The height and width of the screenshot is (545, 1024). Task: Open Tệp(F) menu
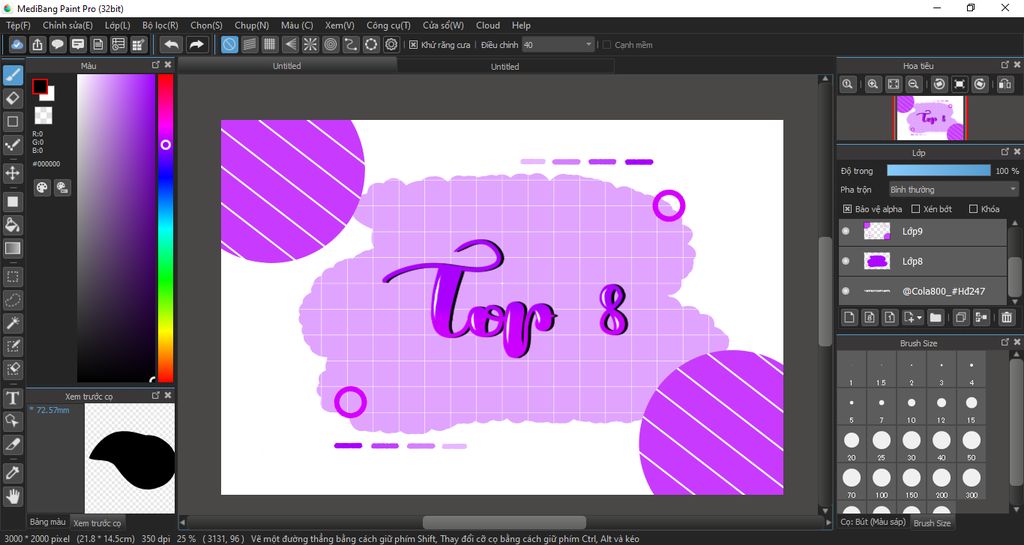(x=18, y=25)
